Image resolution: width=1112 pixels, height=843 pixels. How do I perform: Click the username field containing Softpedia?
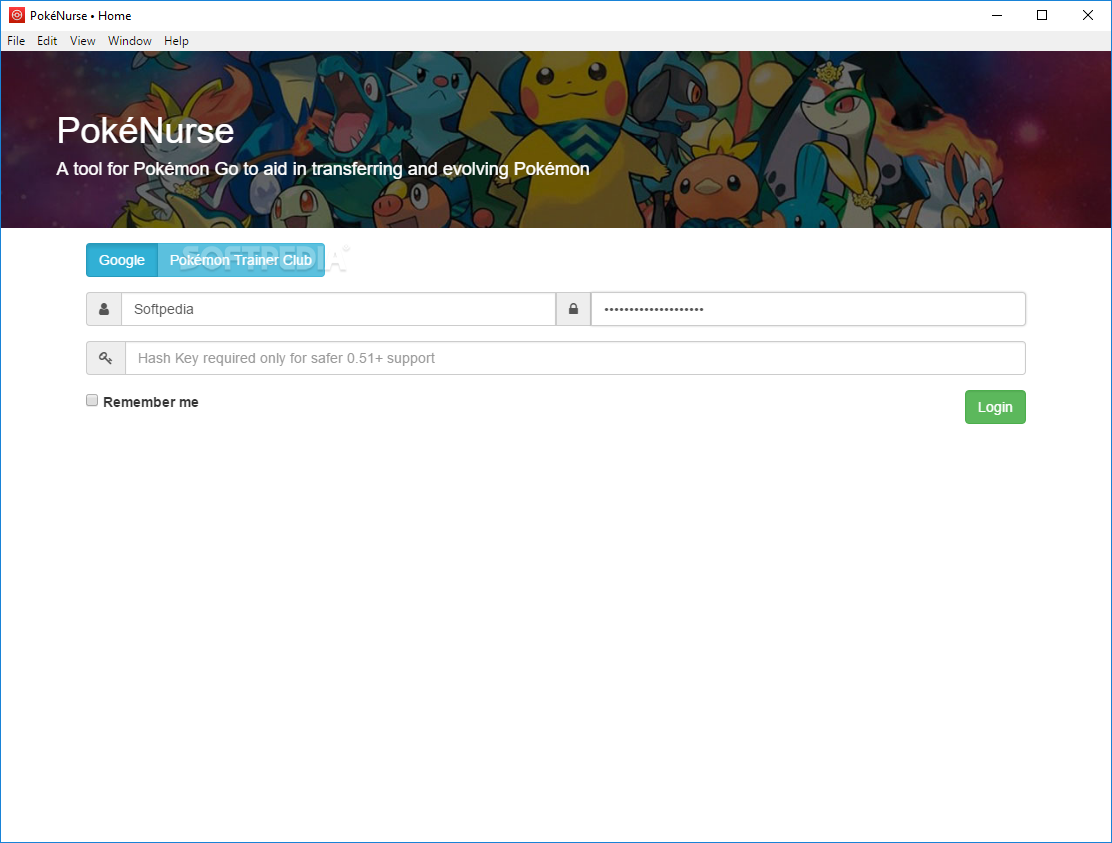click(338, 309)
